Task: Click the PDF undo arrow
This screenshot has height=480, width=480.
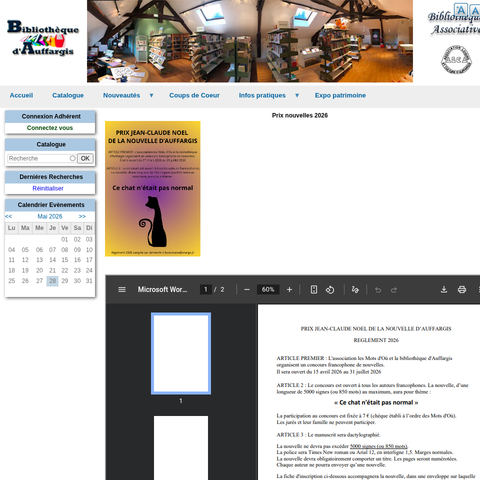Action: click(378, 290)
